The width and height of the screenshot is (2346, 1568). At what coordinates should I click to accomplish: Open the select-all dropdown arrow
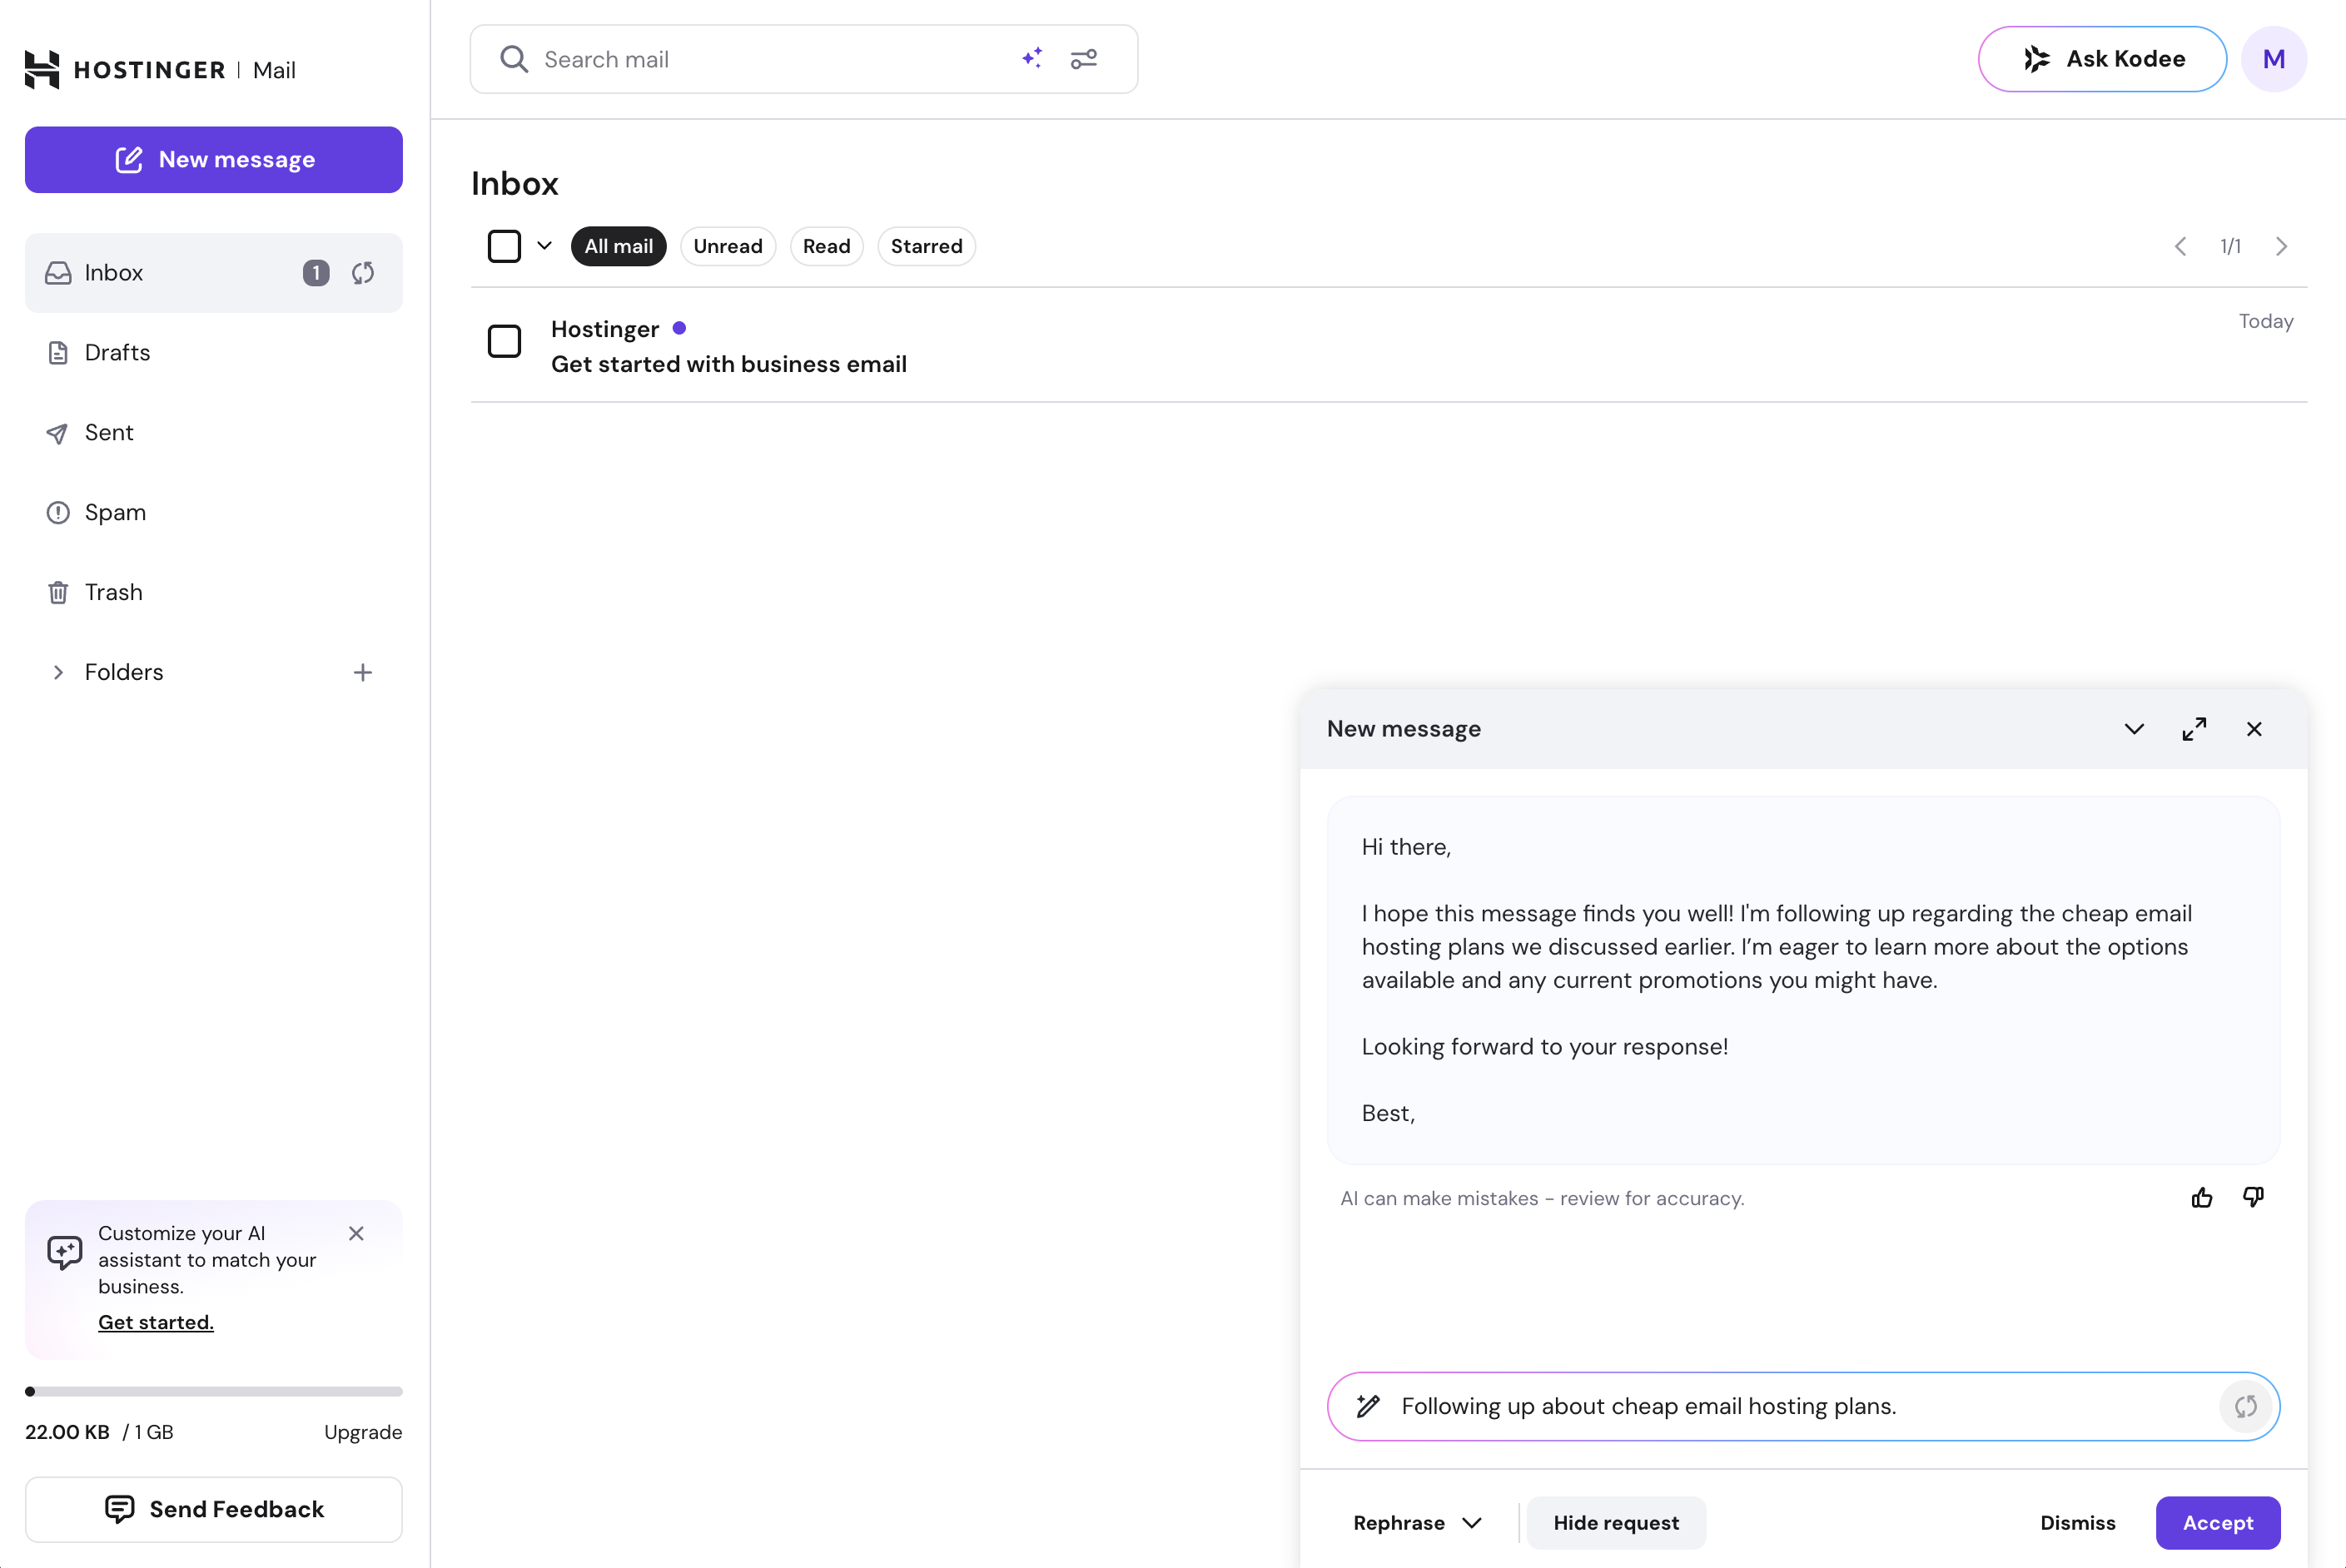pos(544,246)
